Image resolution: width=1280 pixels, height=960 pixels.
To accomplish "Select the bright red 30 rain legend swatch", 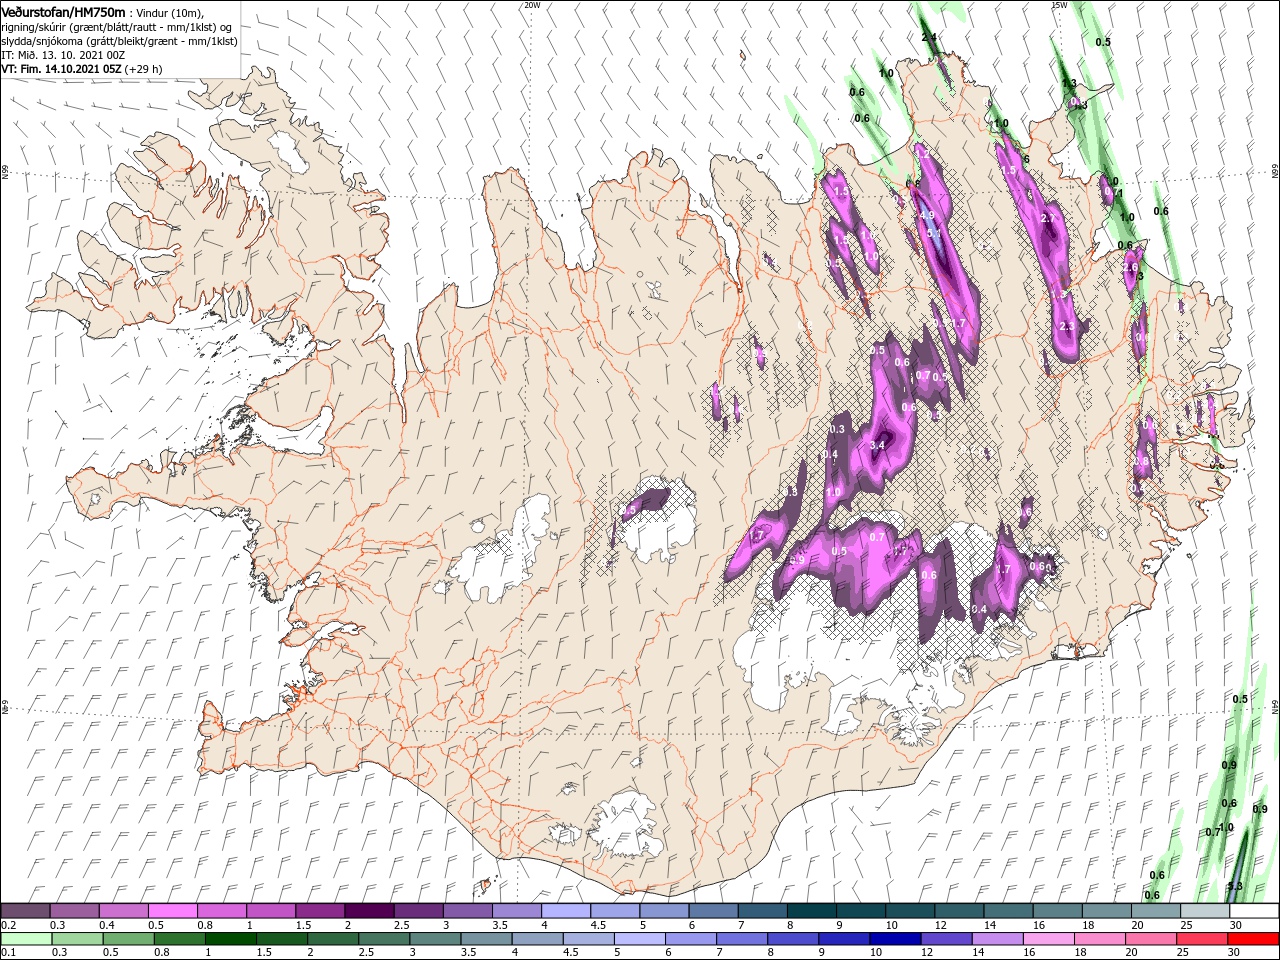I will [x=1253, y=939].
